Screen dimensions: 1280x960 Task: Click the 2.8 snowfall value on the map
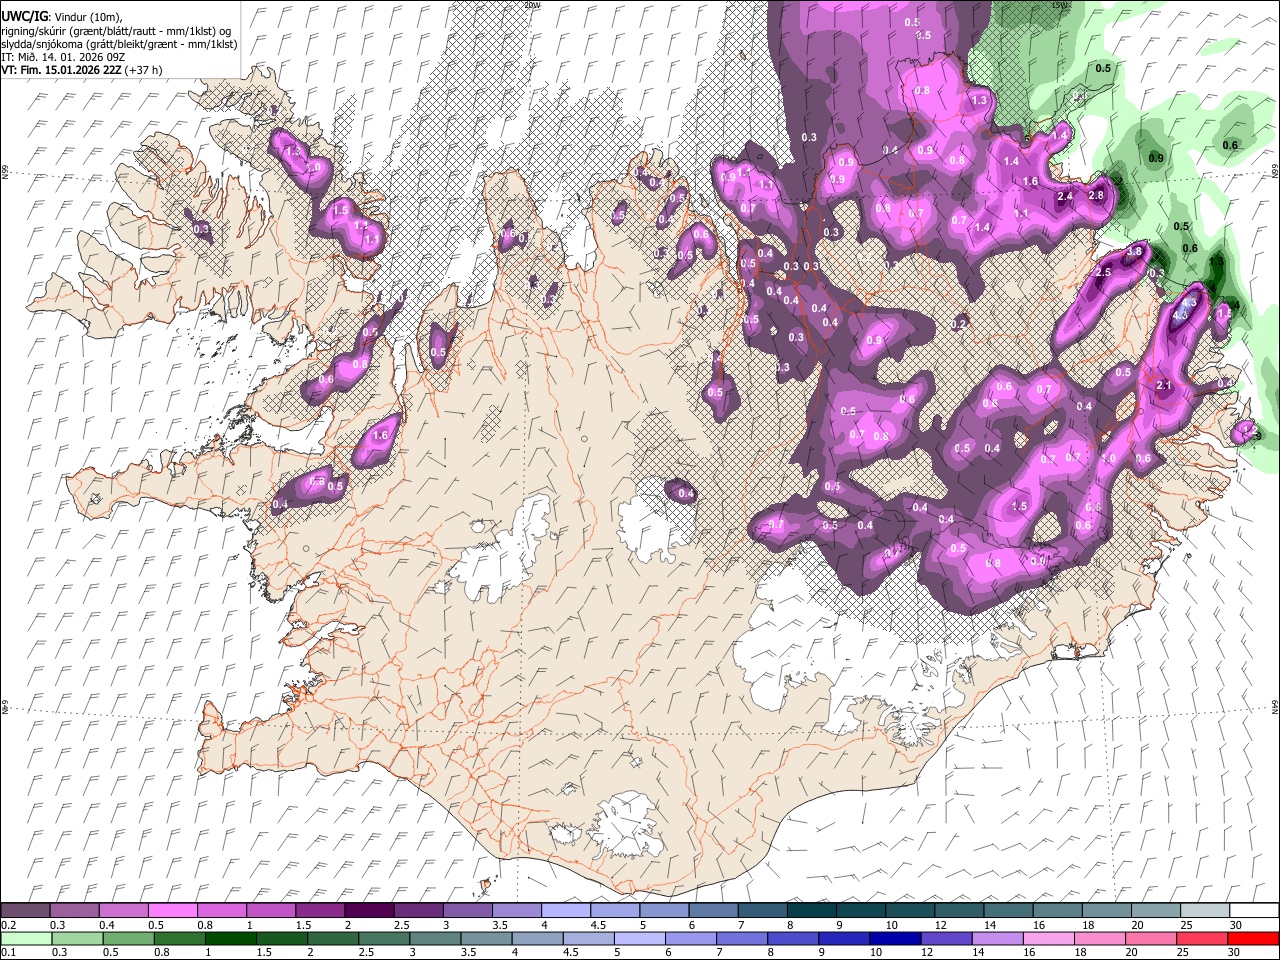(1096, 195)
